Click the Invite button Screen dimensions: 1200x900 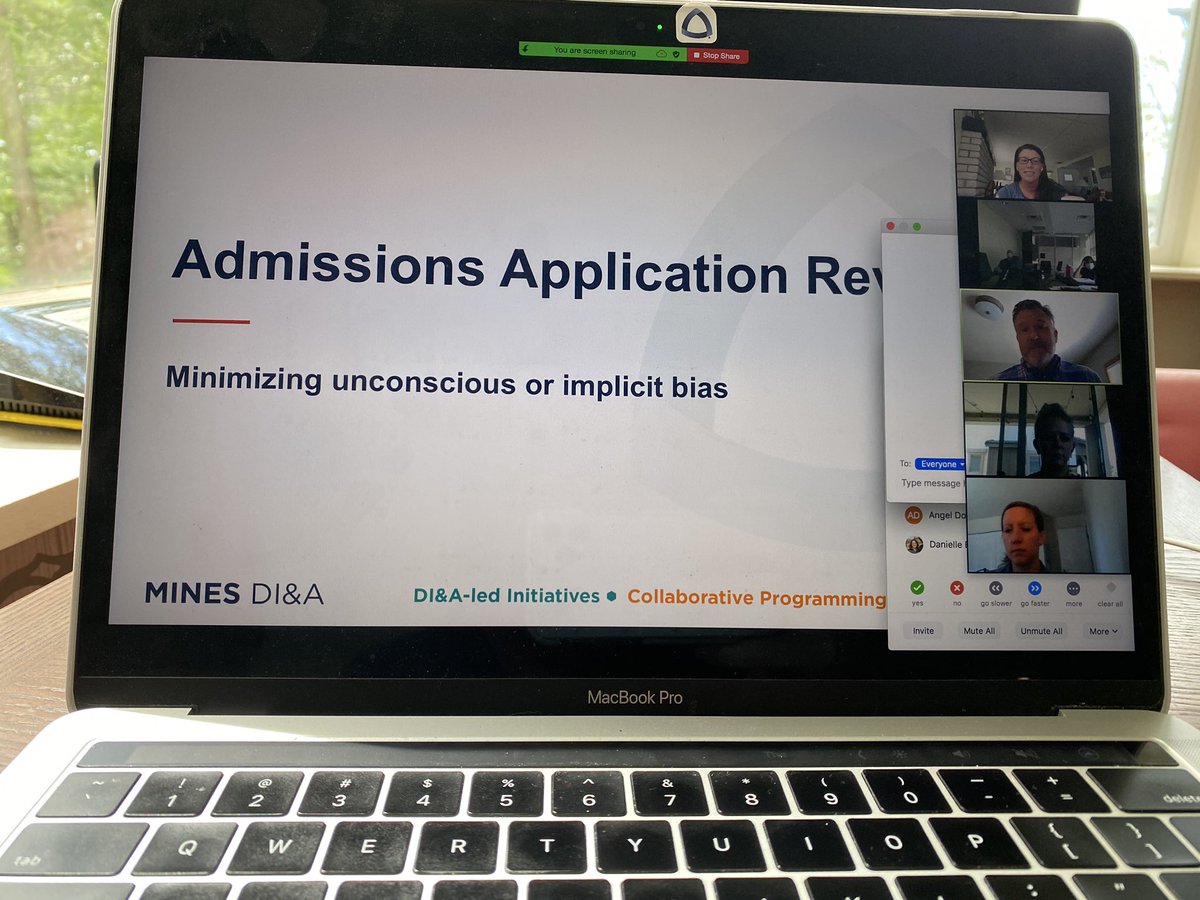point(923,631)
